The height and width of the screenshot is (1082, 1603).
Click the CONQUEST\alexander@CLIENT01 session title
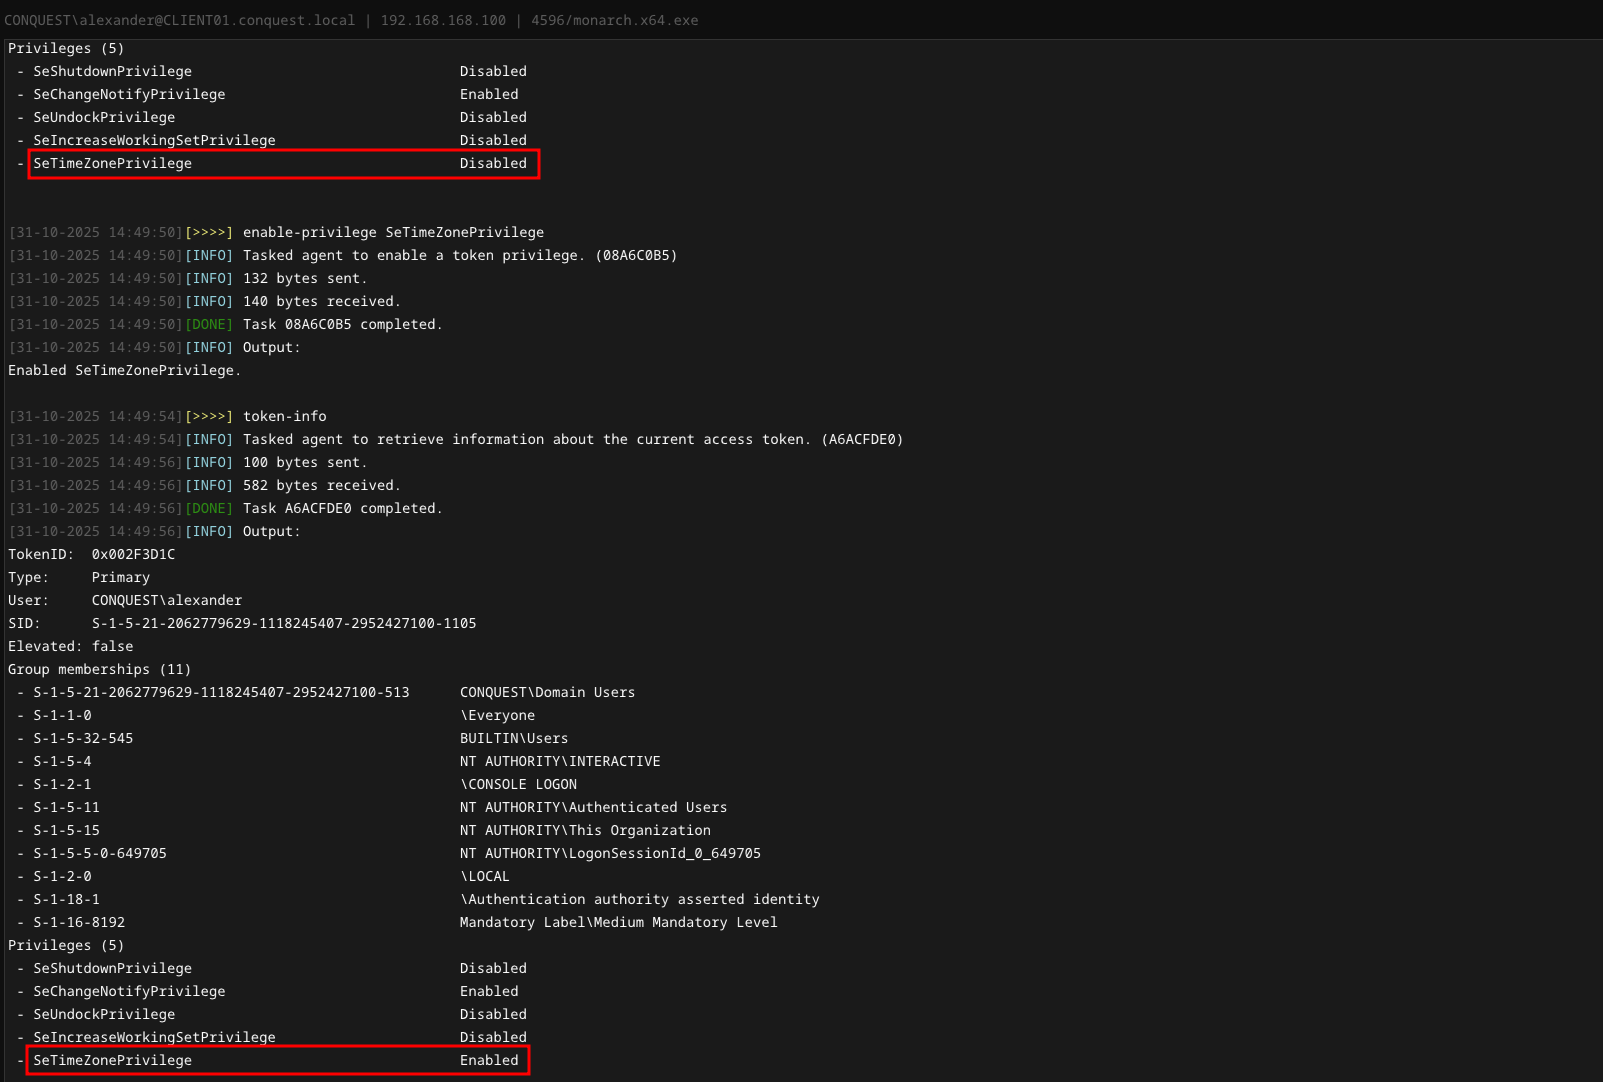pyautogui.click(x=179, y=20)
